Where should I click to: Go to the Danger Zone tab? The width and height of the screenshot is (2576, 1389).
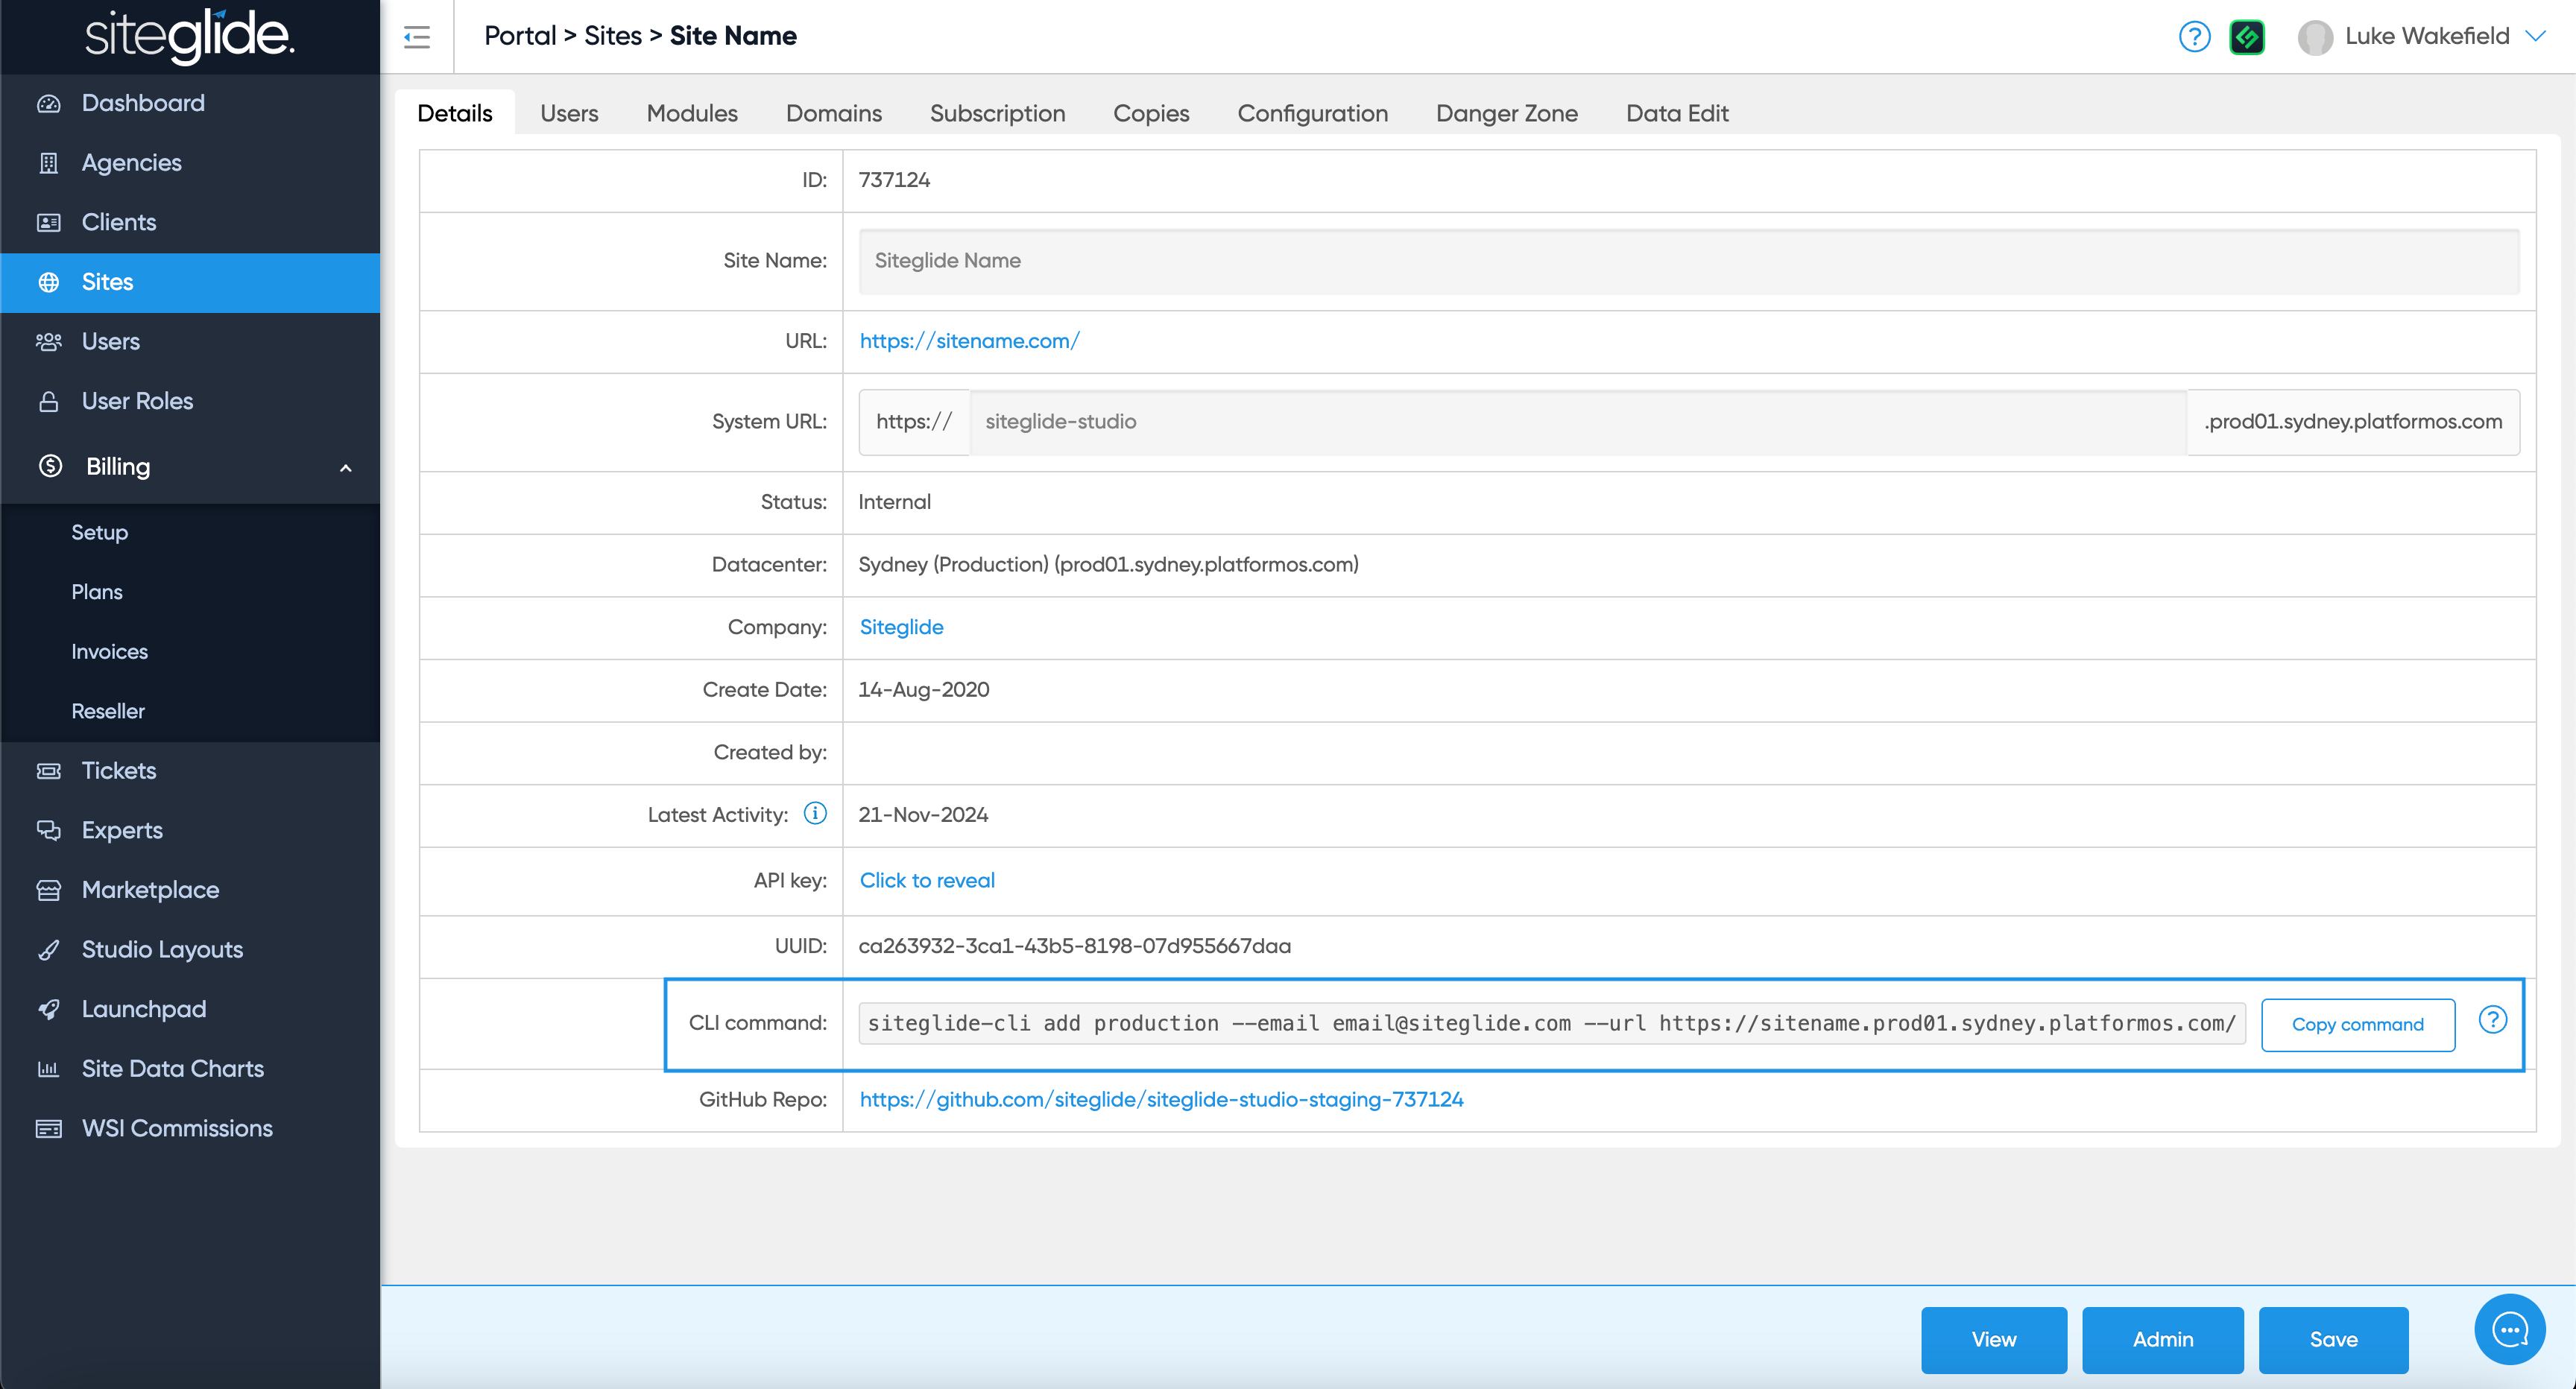(1506, 113)
